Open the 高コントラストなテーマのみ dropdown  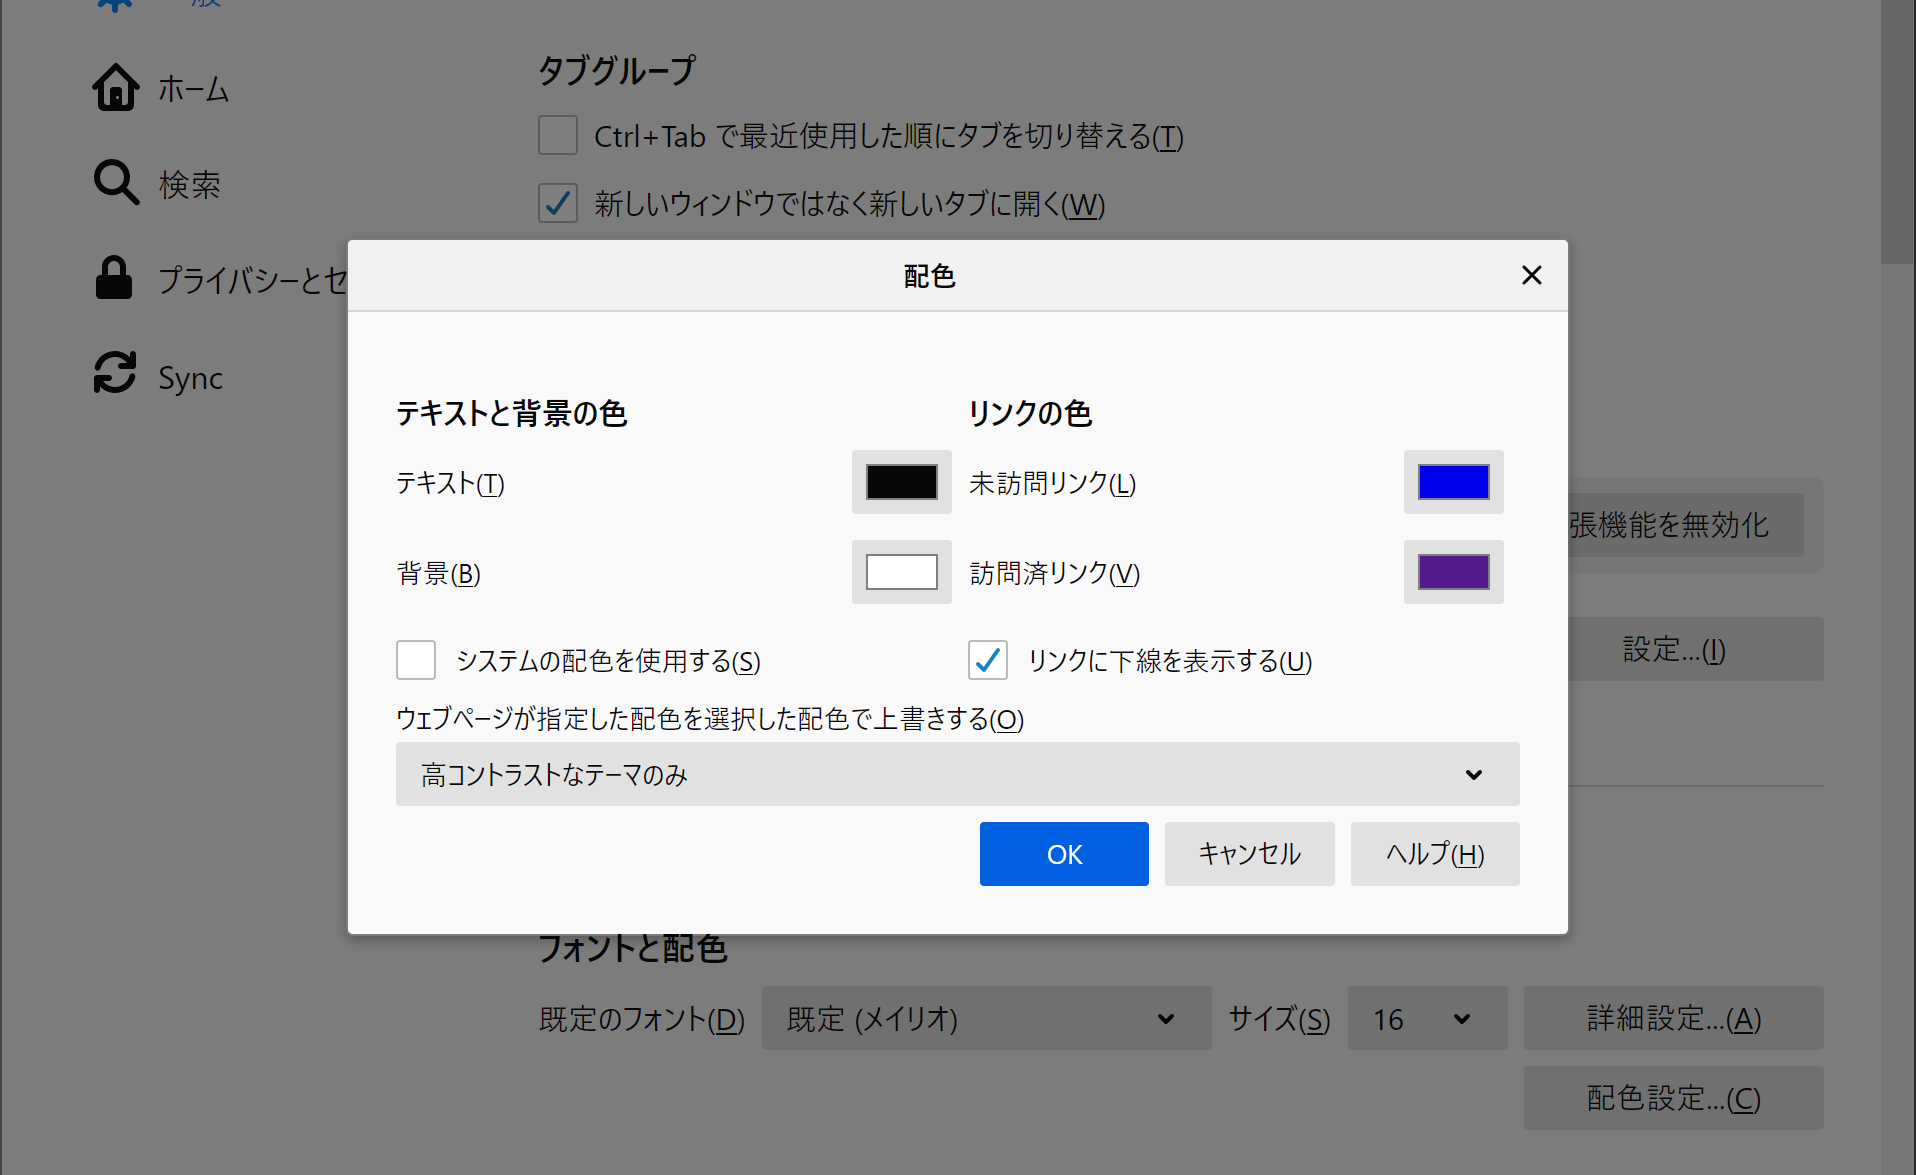[957, 774]
